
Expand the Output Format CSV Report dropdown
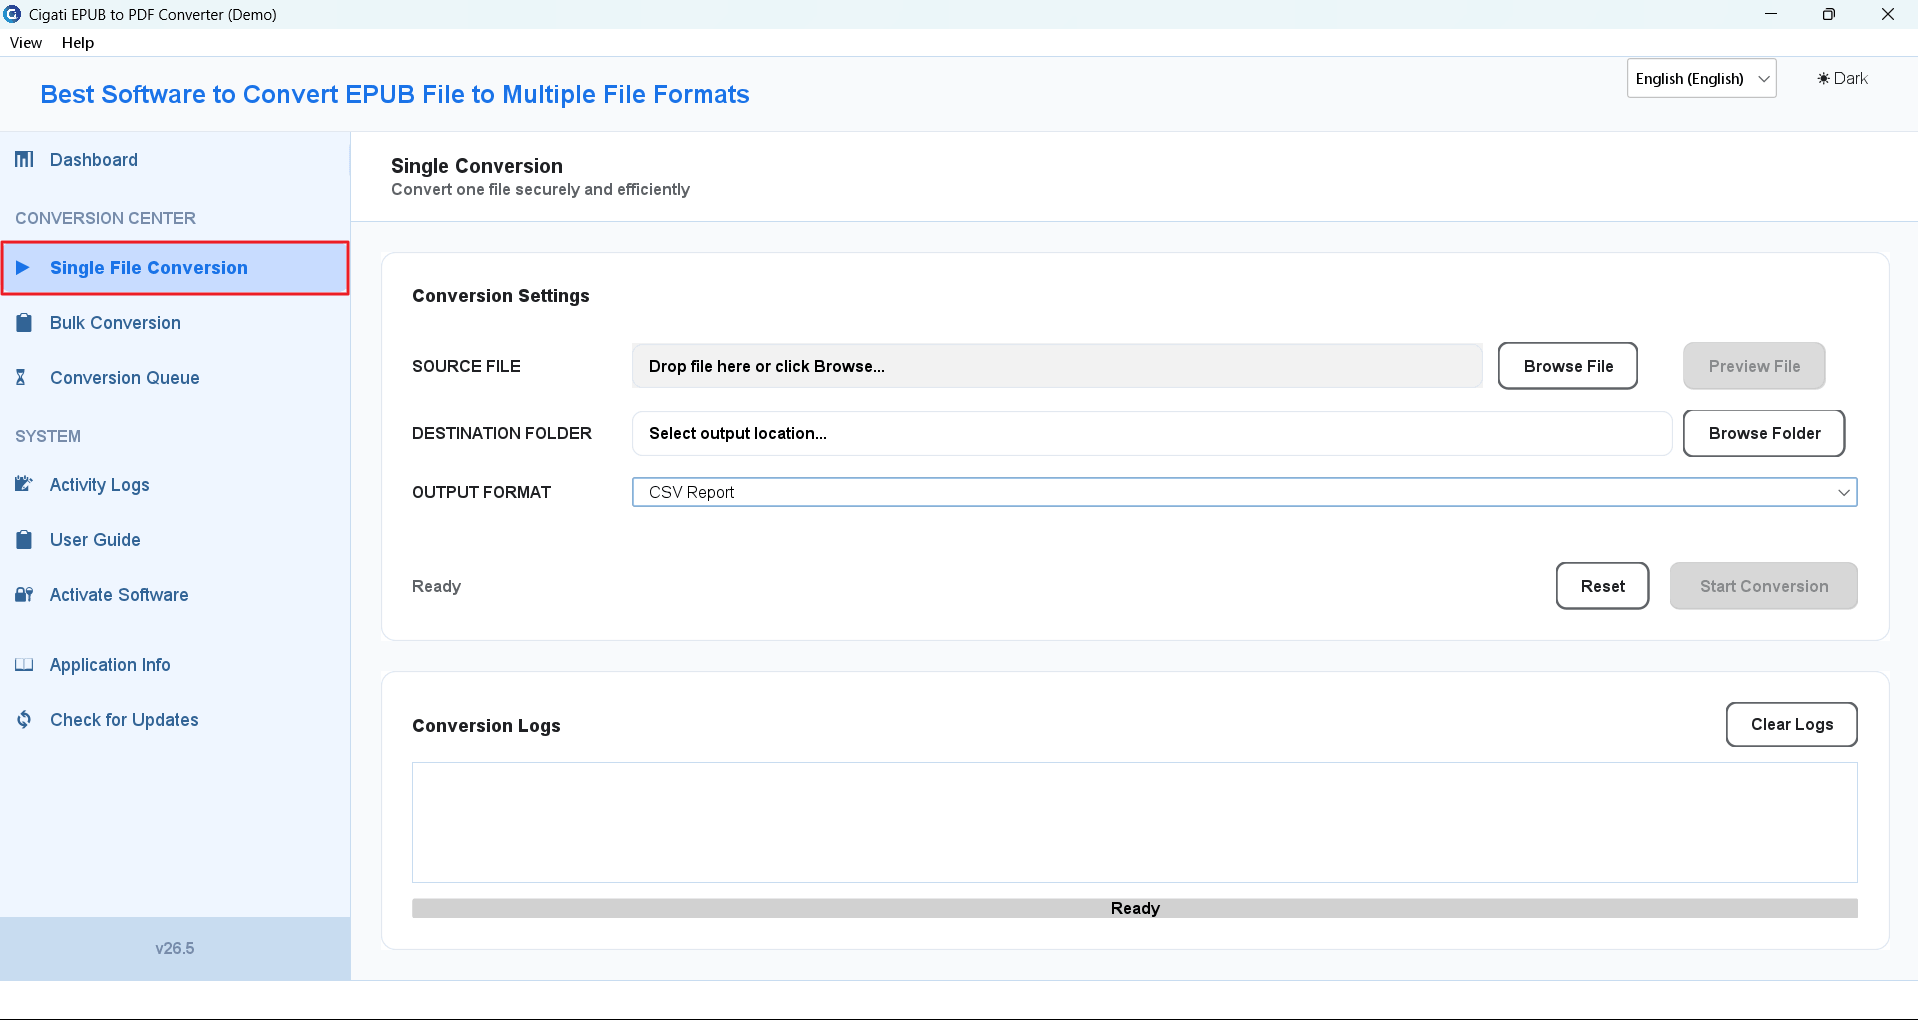pyautogui.click(x=1244, y=492)
